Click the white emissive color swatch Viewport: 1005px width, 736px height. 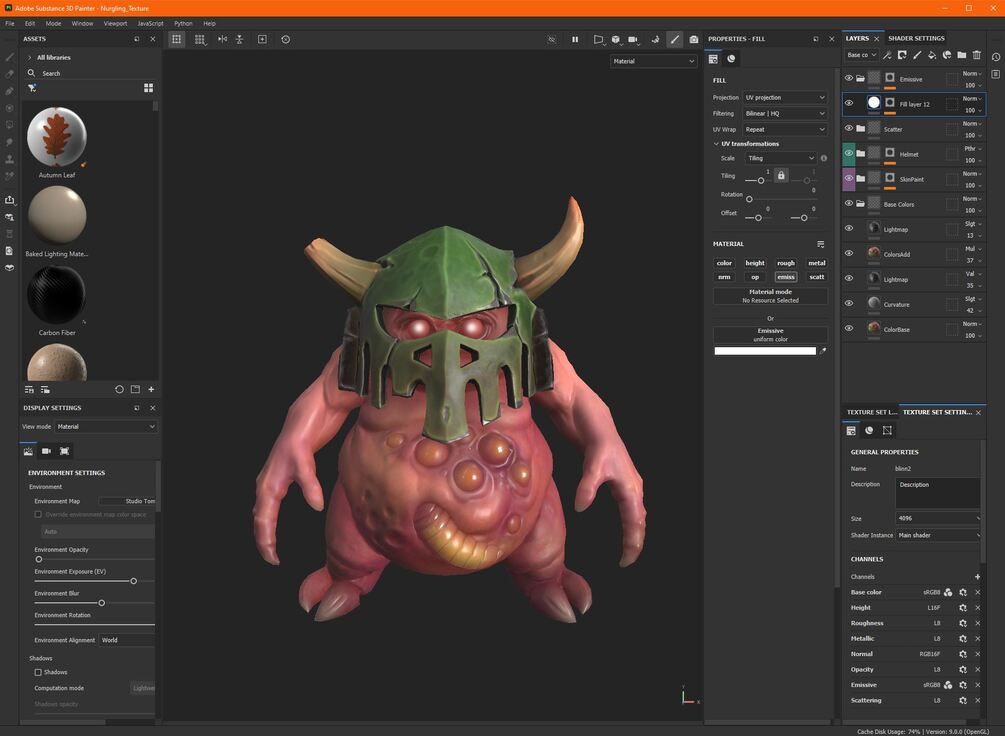point(765,351)
